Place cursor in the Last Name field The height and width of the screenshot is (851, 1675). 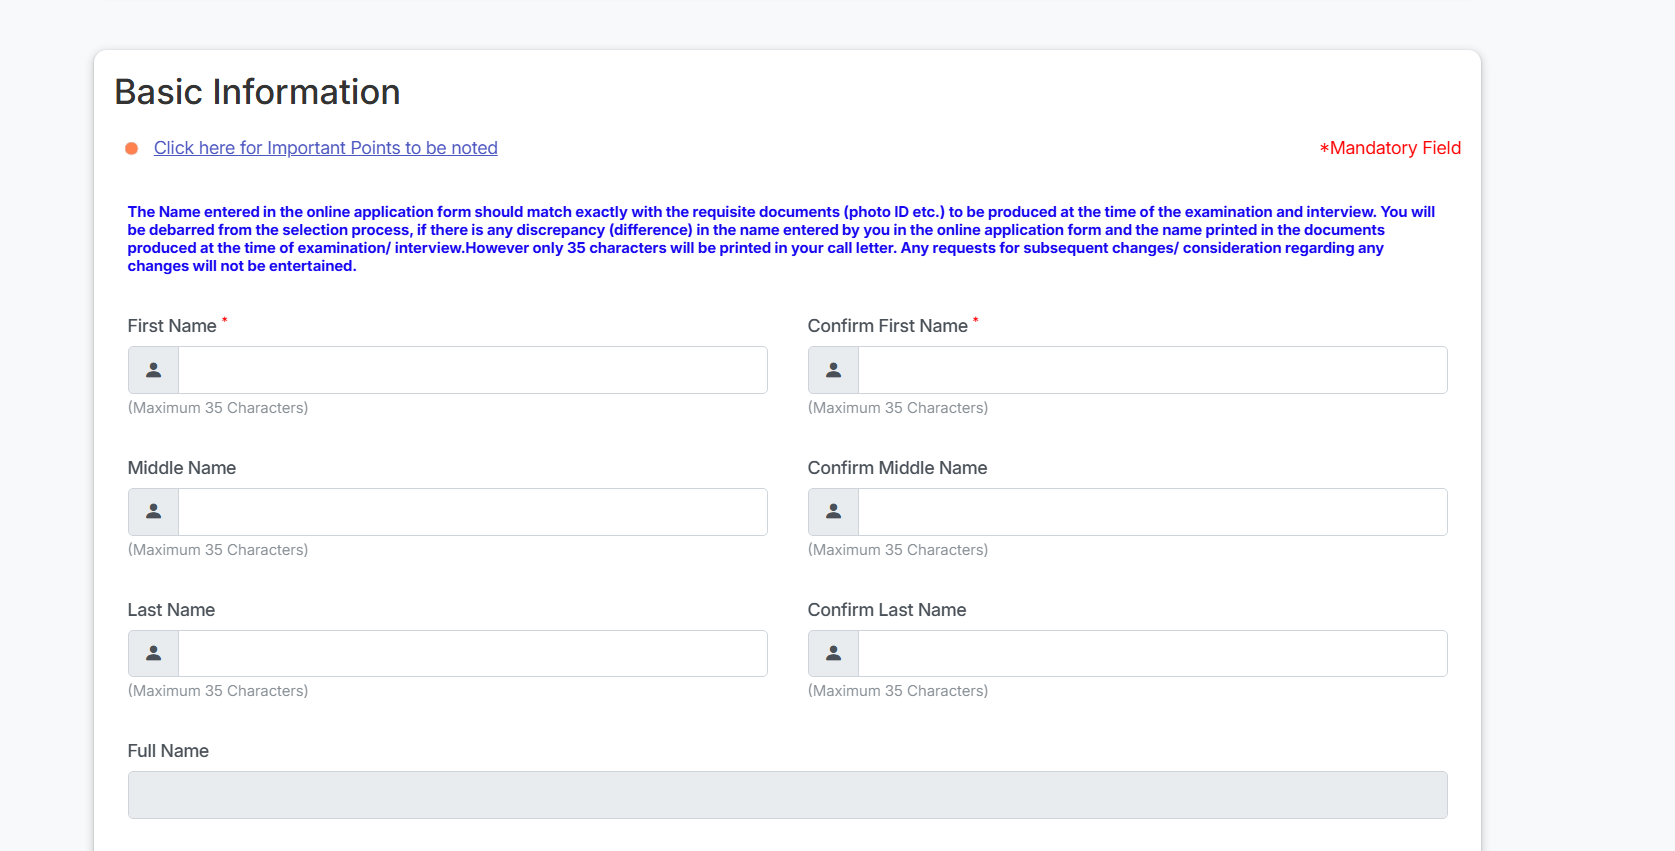(472, 653)
